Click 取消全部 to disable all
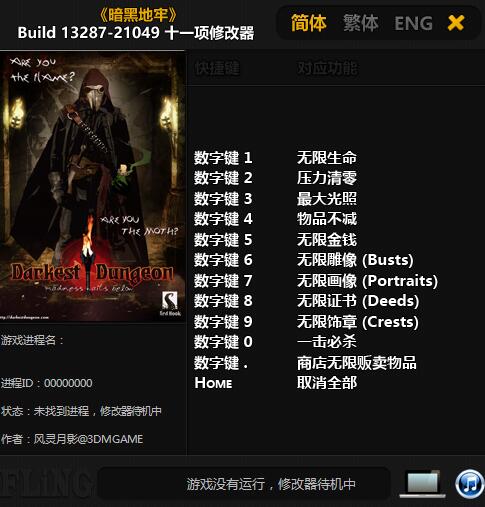This screenshot has width=485, height=507. tap(327, 383)
